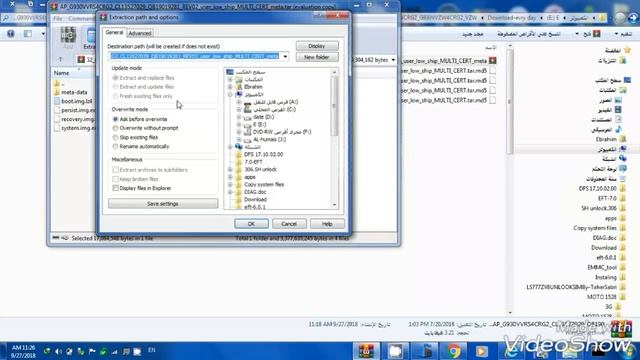Open the File menu in WinRAR

[x=58, y=18]
